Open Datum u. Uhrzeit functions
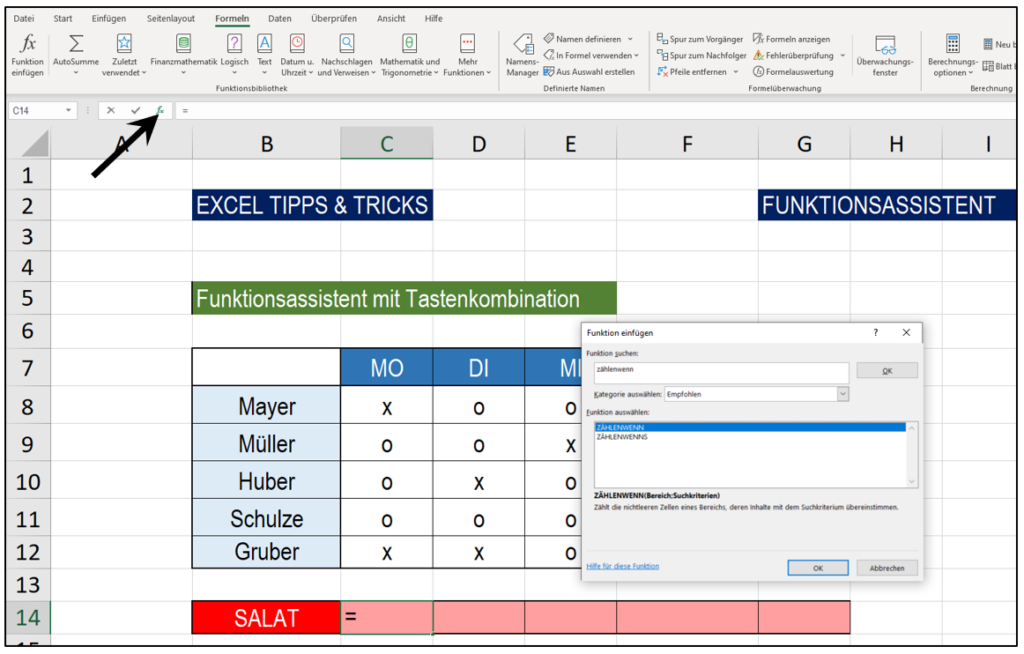The image size is (1024, 654). 297,55
